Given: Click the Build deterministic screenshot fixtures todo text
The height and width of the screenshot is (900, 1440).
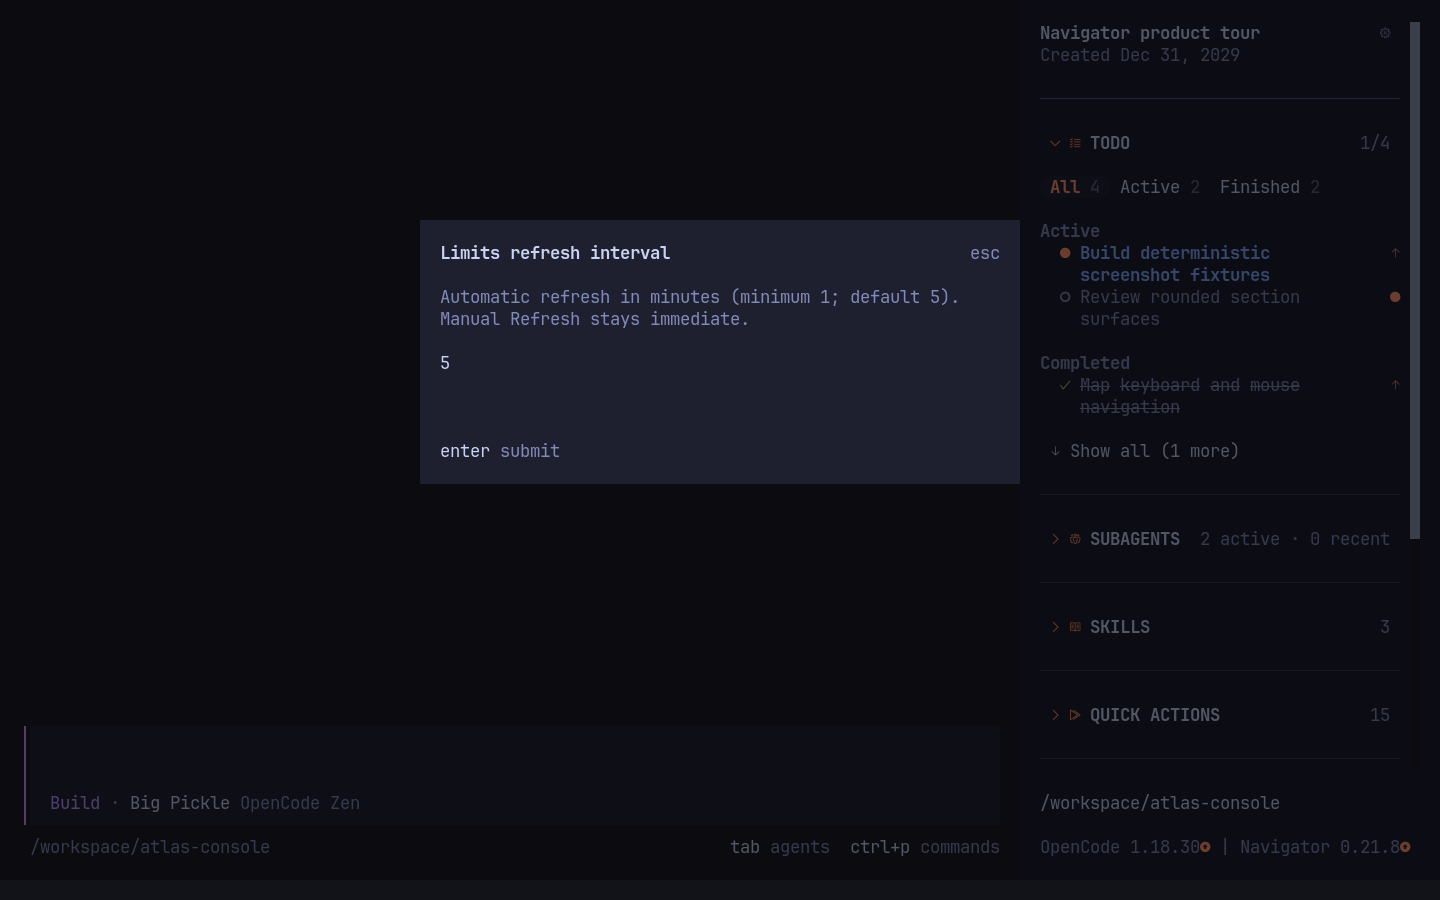Looking at the screenshot, I should tap(1175, 264).
